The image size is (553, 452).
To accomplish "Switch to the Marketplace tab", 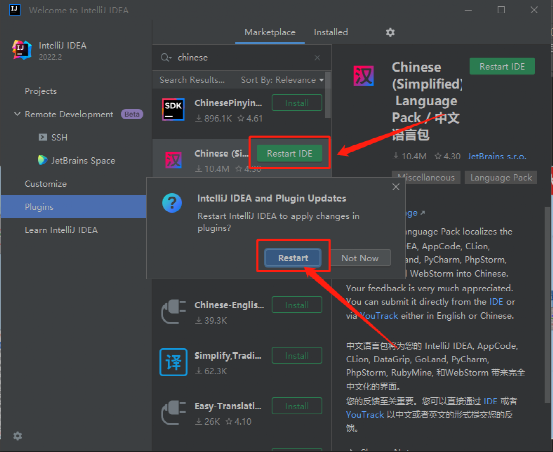I will [x=270, y=32].
